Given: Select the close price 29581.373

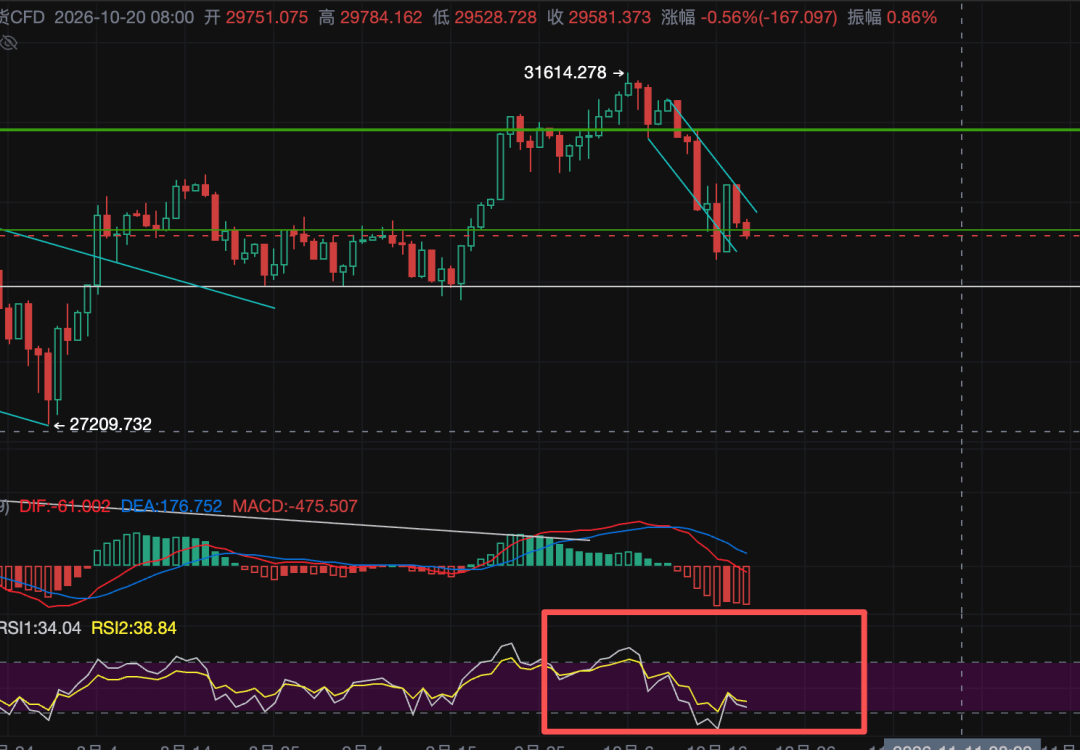Looking at the screenshot, I should (x=608, y=18).
